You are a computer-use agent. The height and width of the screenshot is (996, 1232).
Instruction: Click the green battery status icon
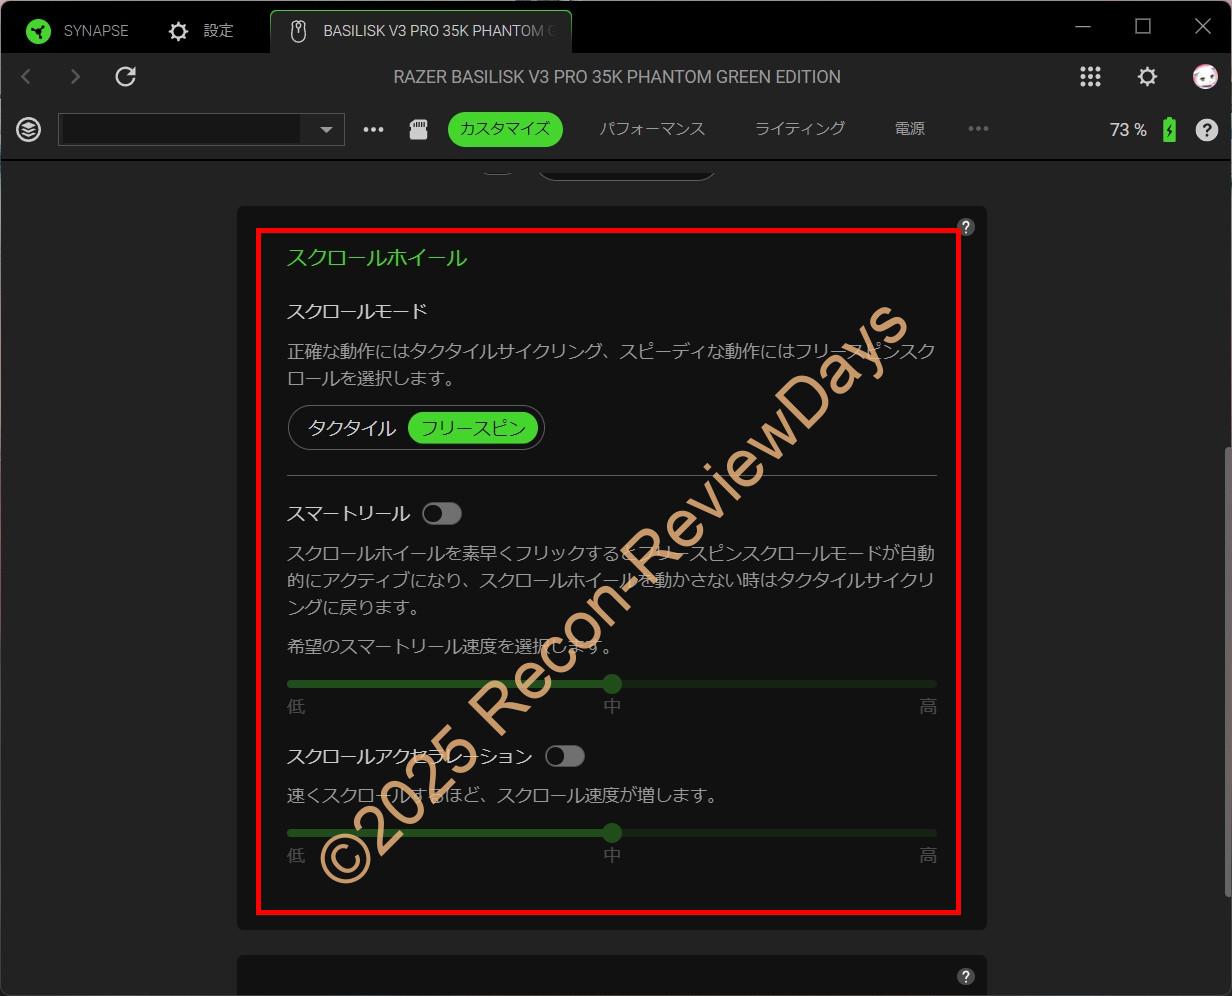pyautogui.click(x=1169, y=130)
